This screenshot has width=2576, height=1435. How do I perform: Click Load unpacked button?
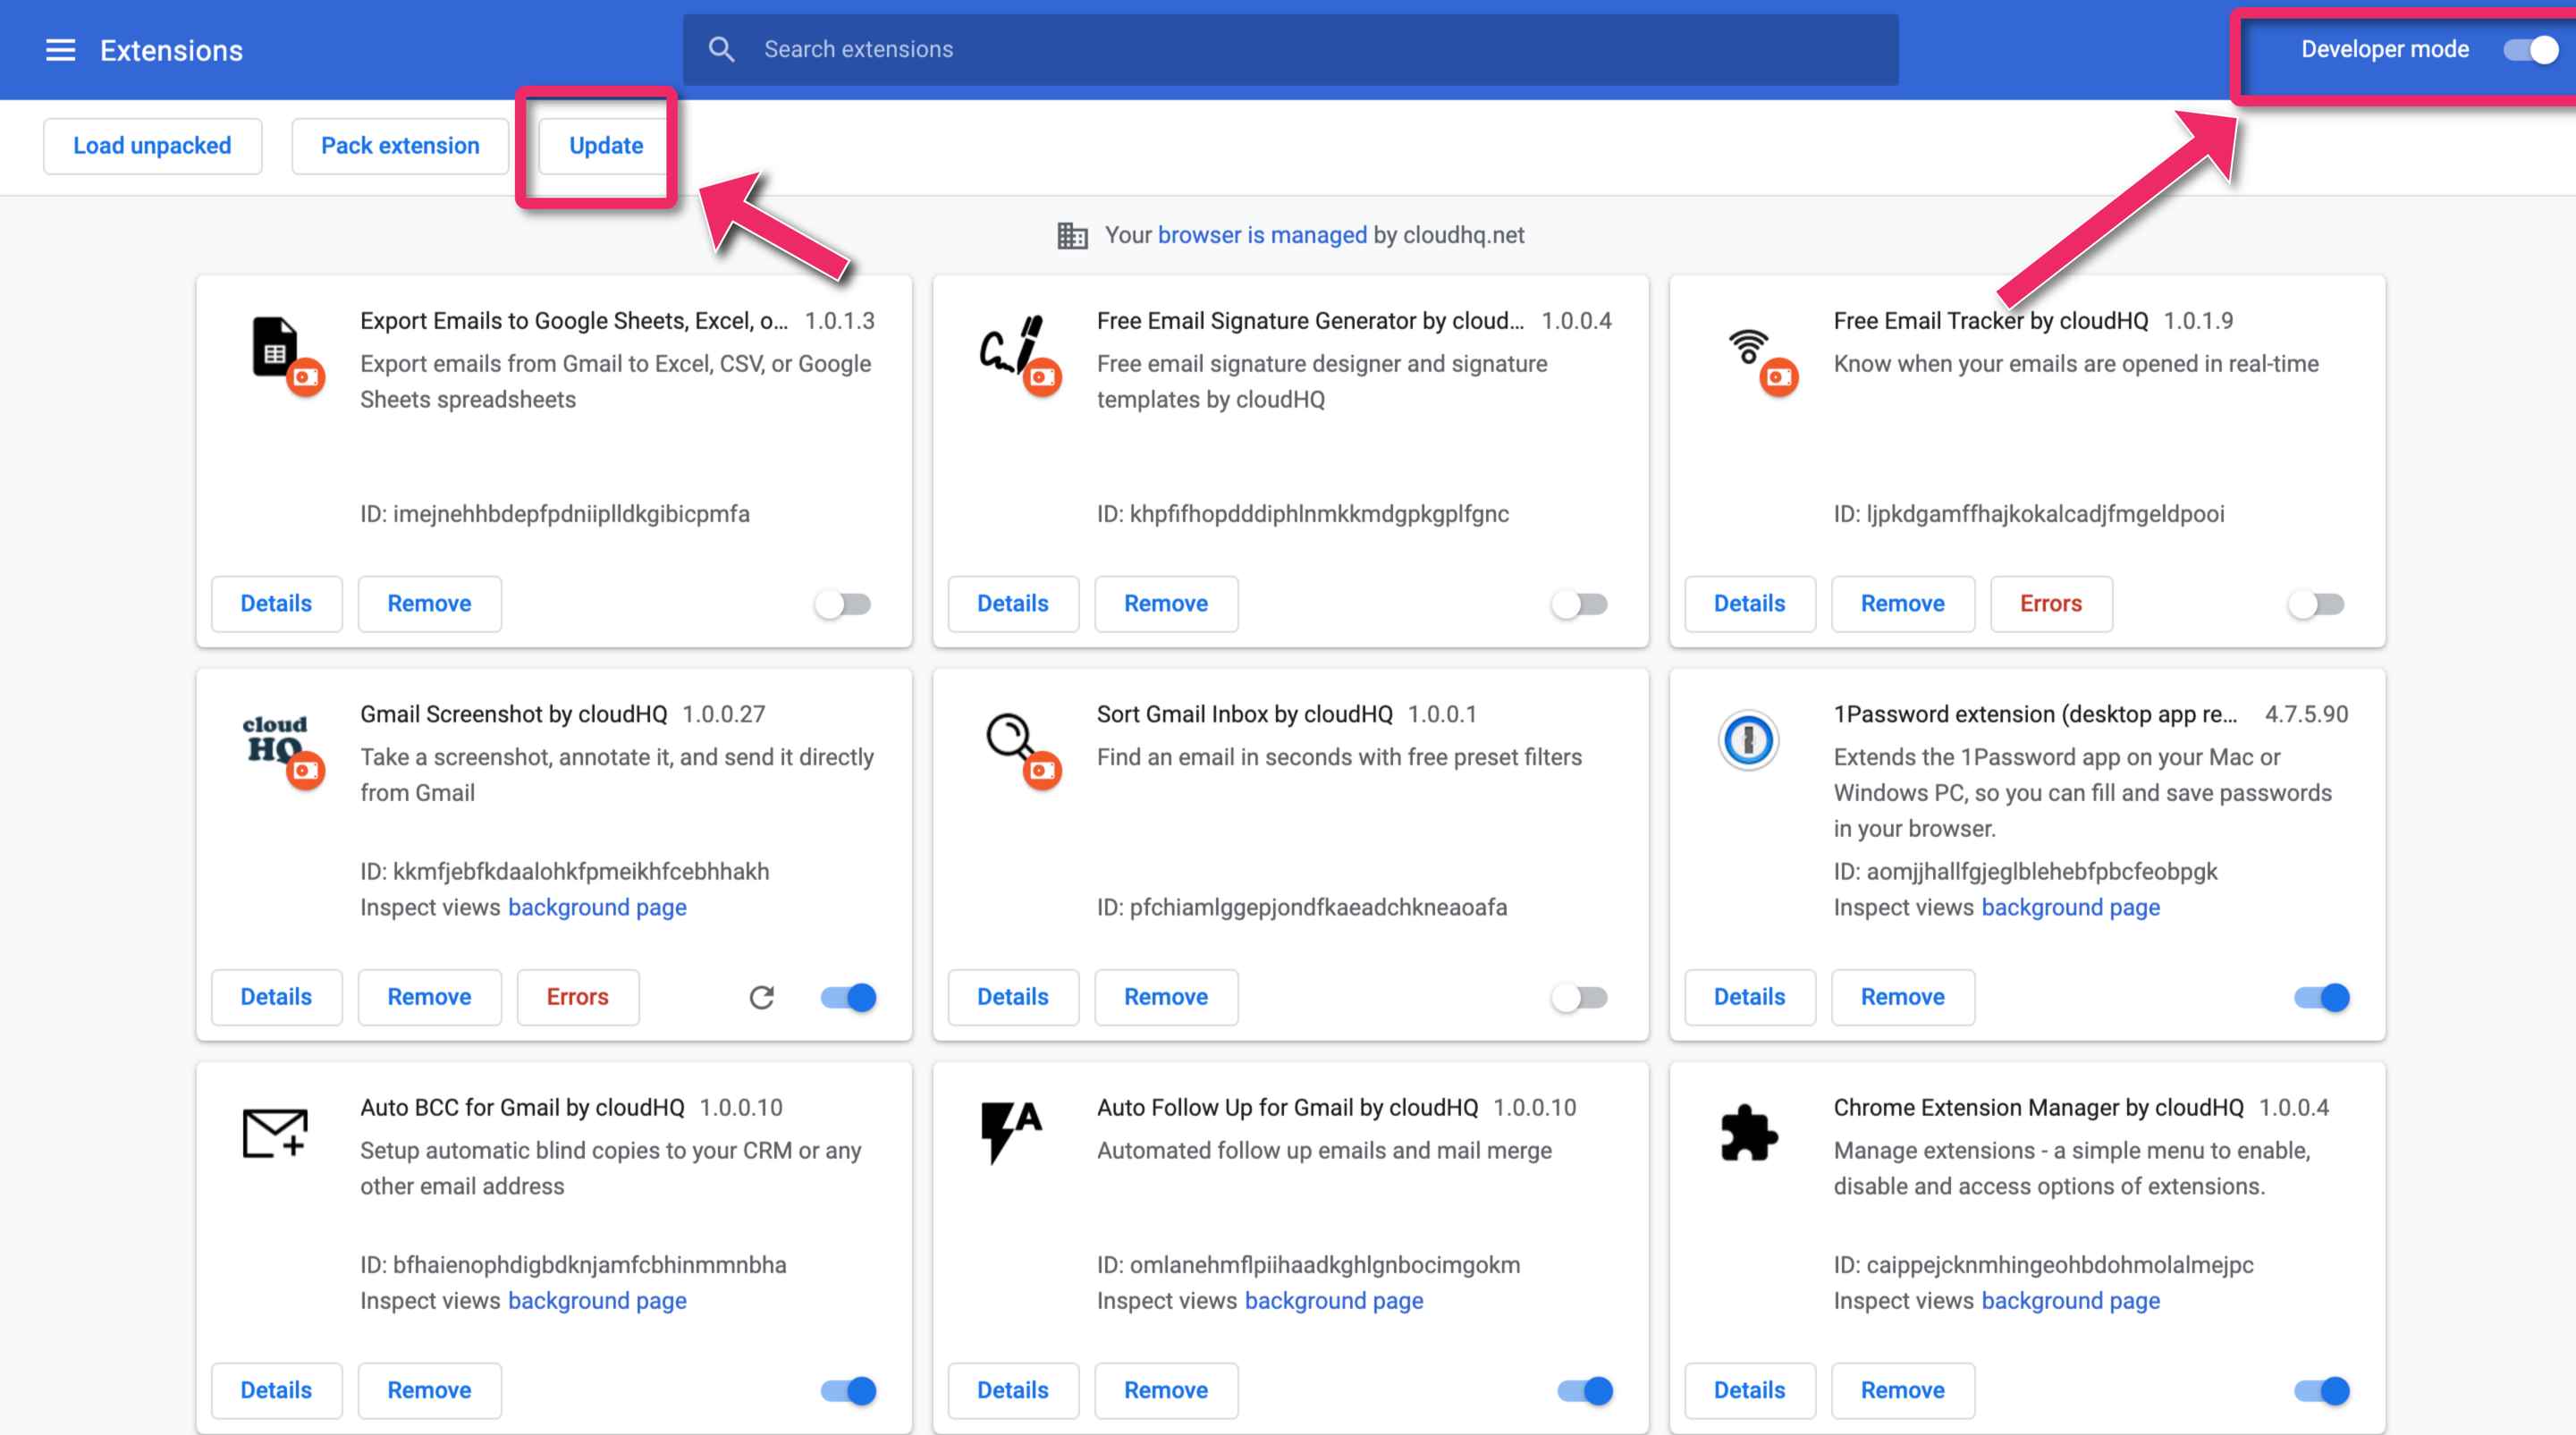click(150, 147)
